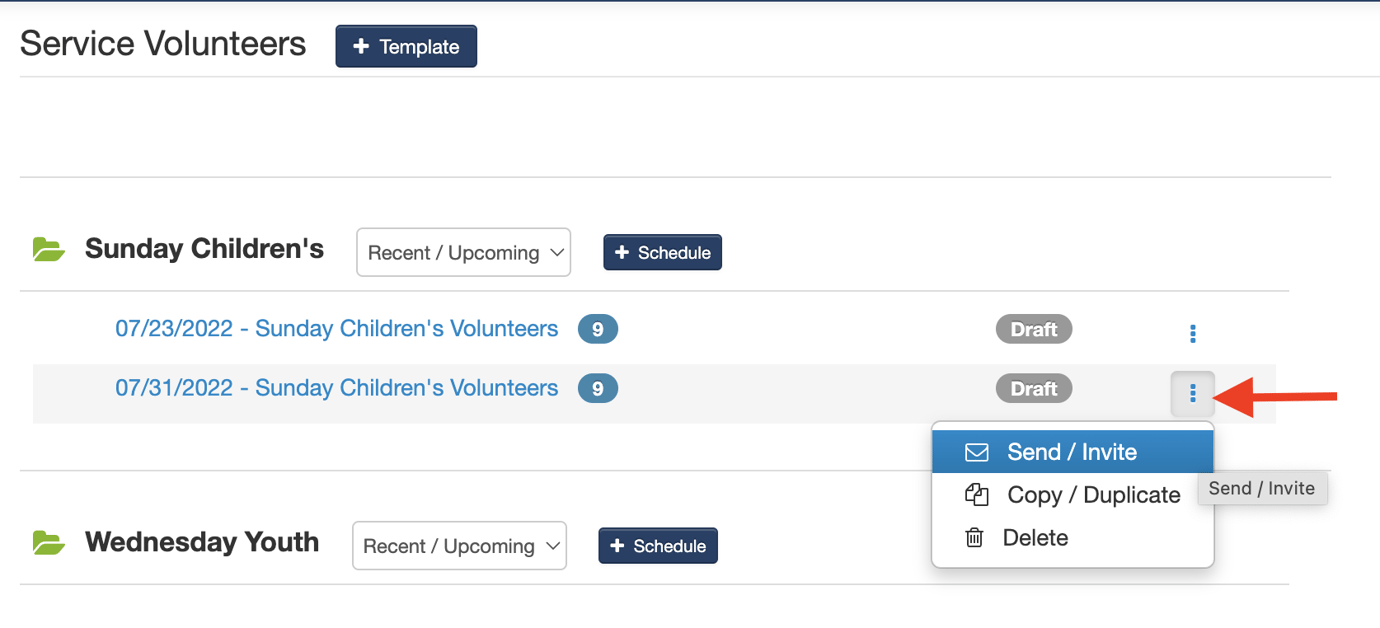Click the Template button
1380x628 pixels.
[406, 46]
